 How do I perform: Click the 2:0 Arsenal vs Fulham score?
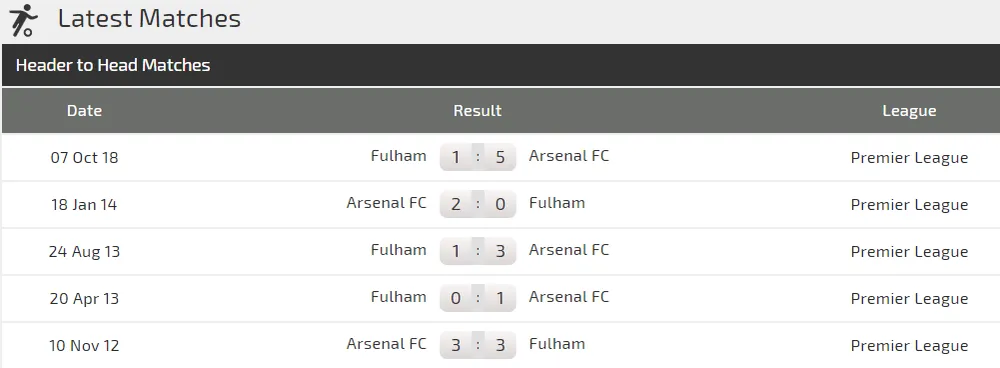pyautogui.click(x=478, y=203)
